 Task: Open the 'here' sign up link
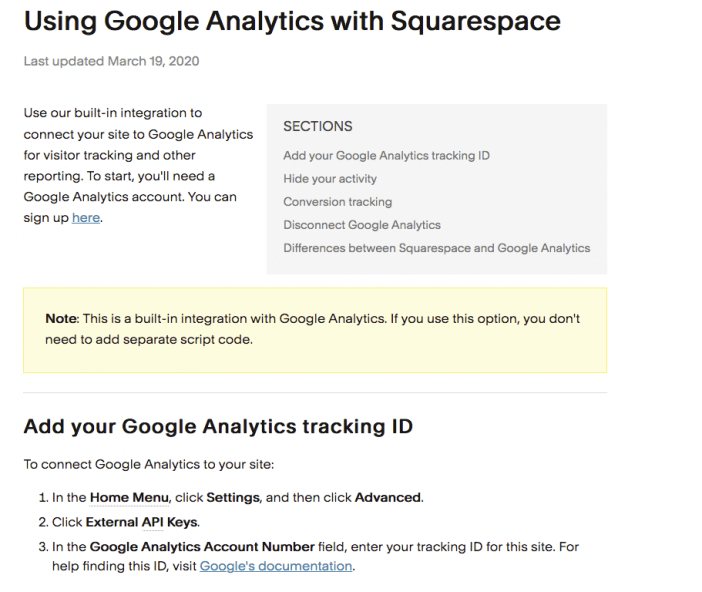tap(86, 218)
